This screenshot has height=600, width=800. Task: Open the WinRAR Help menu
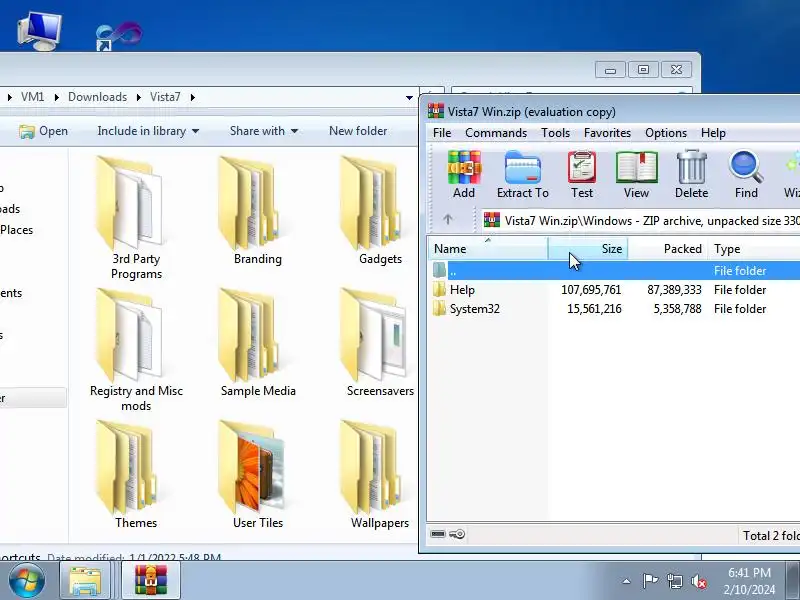(x=713, y=133)
